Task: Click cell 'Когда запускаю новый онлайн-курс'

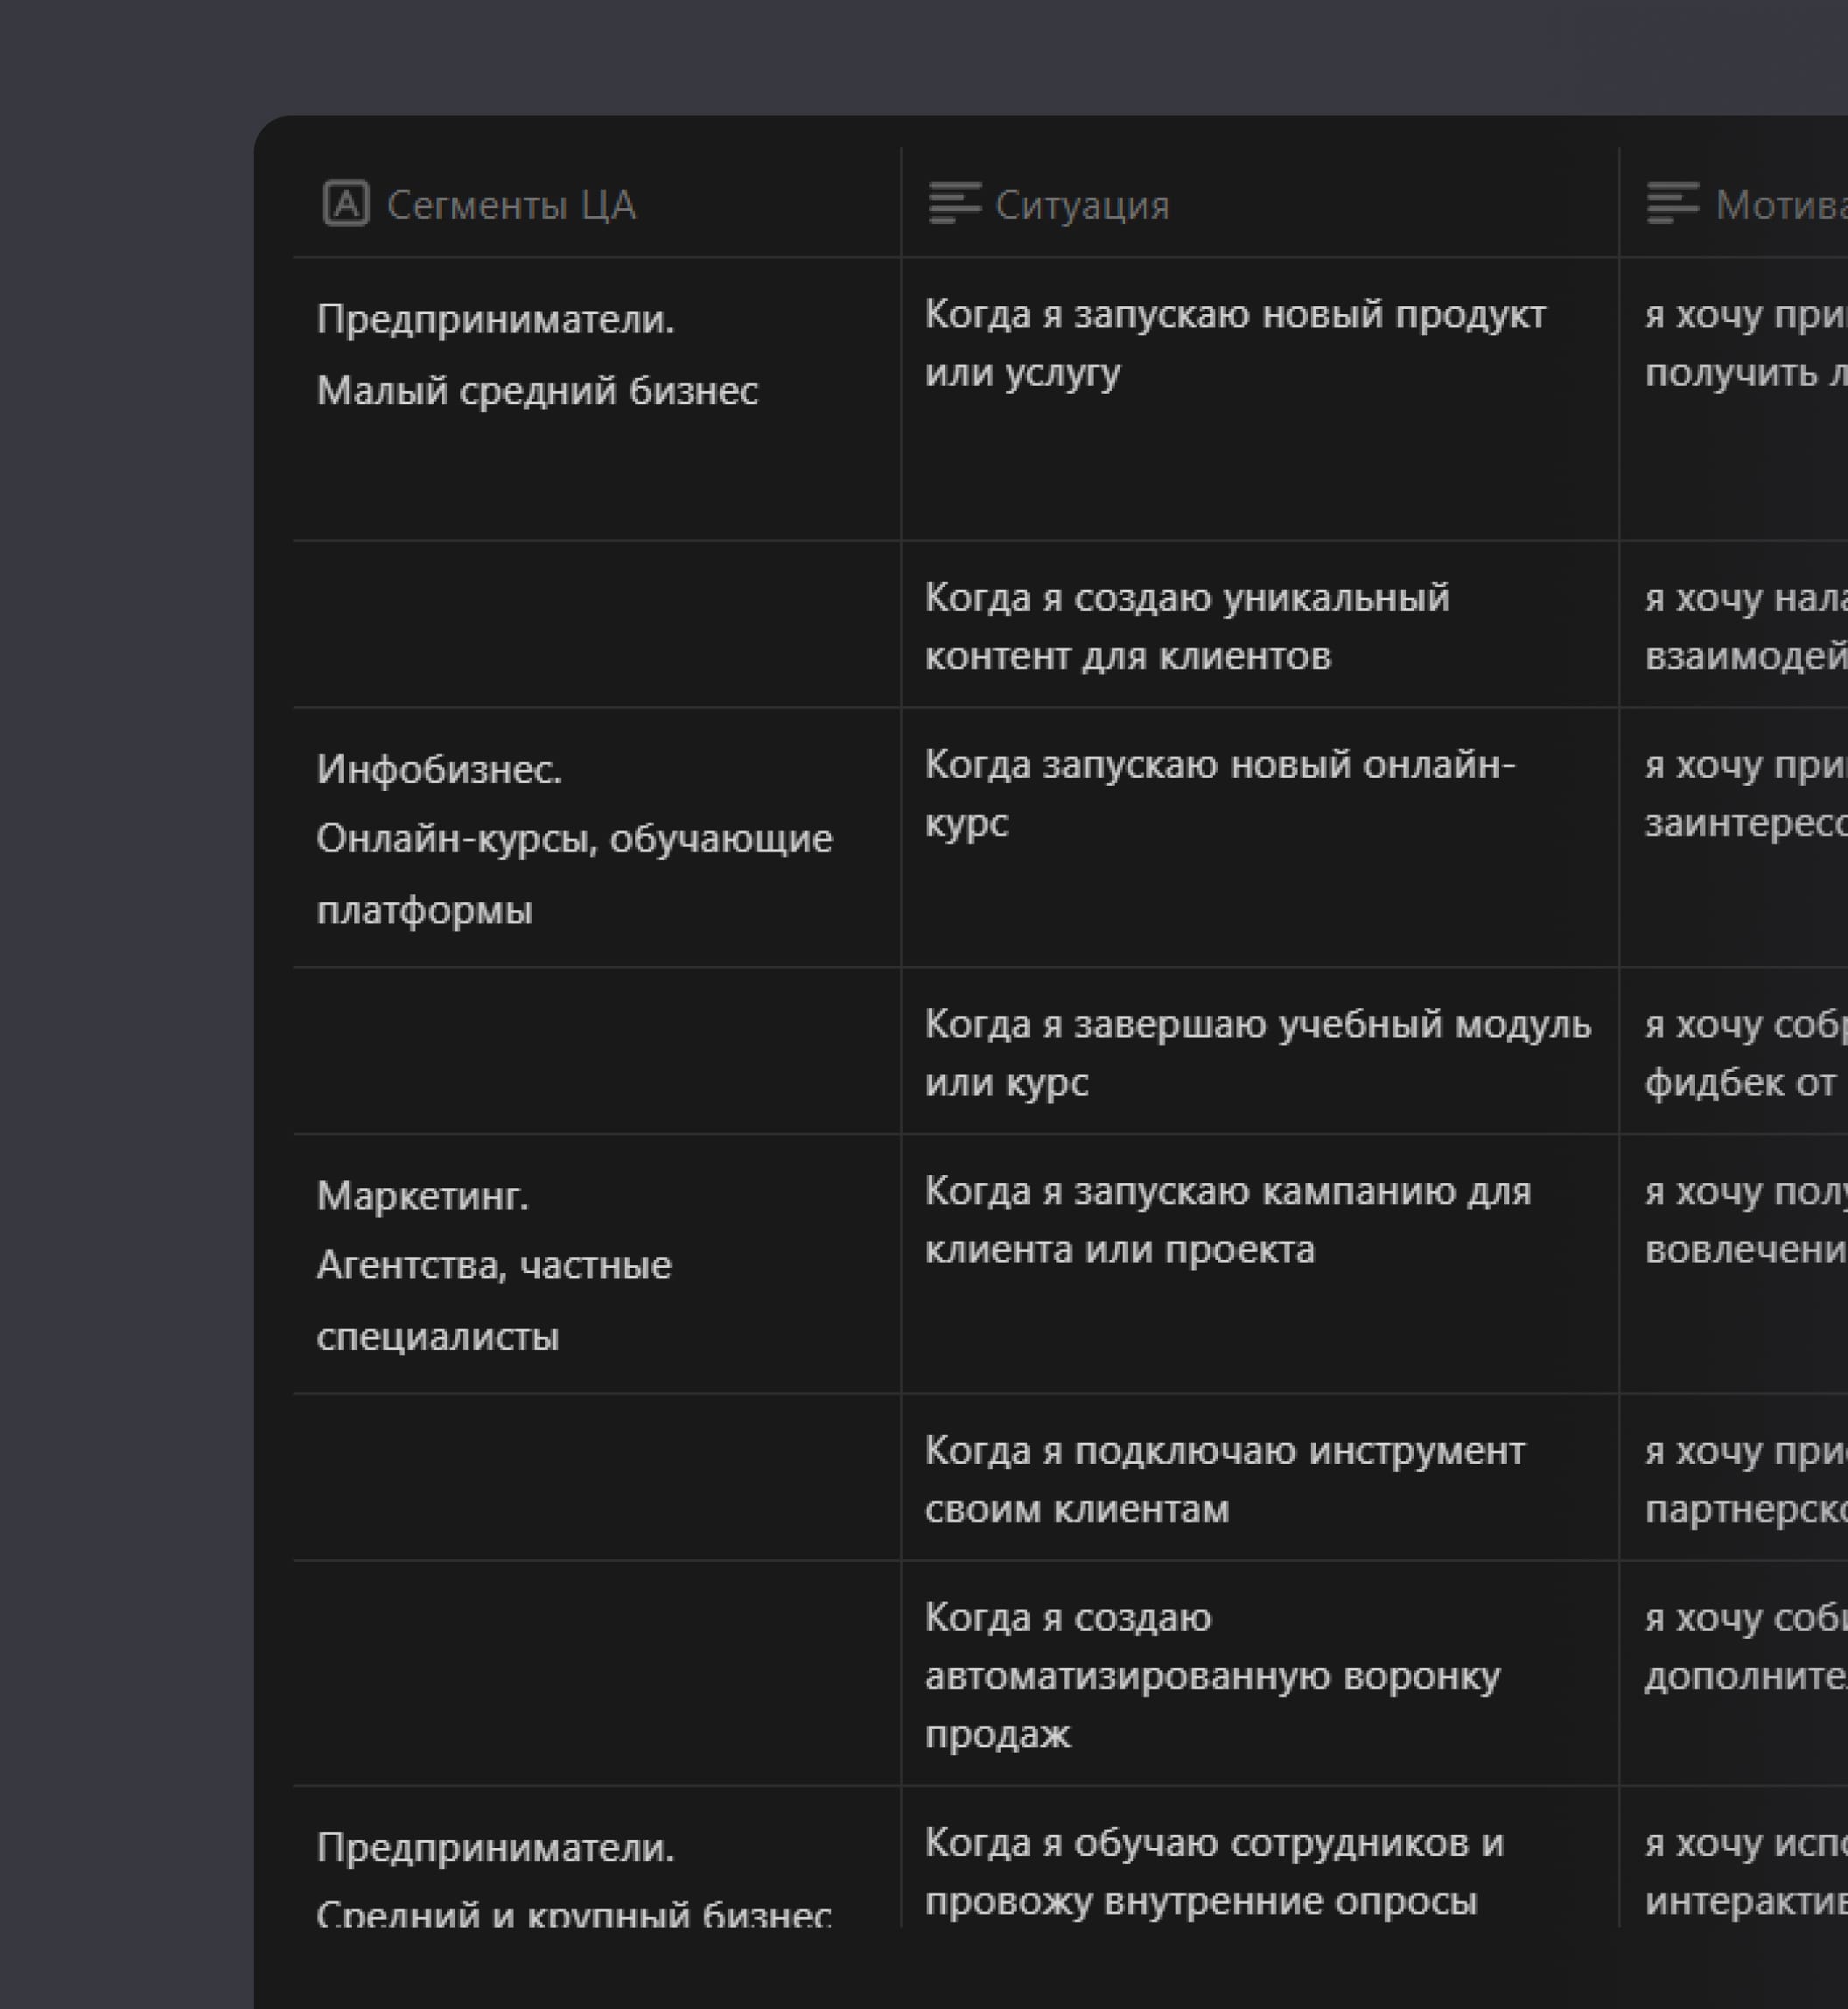Action: coord(1219,793)
